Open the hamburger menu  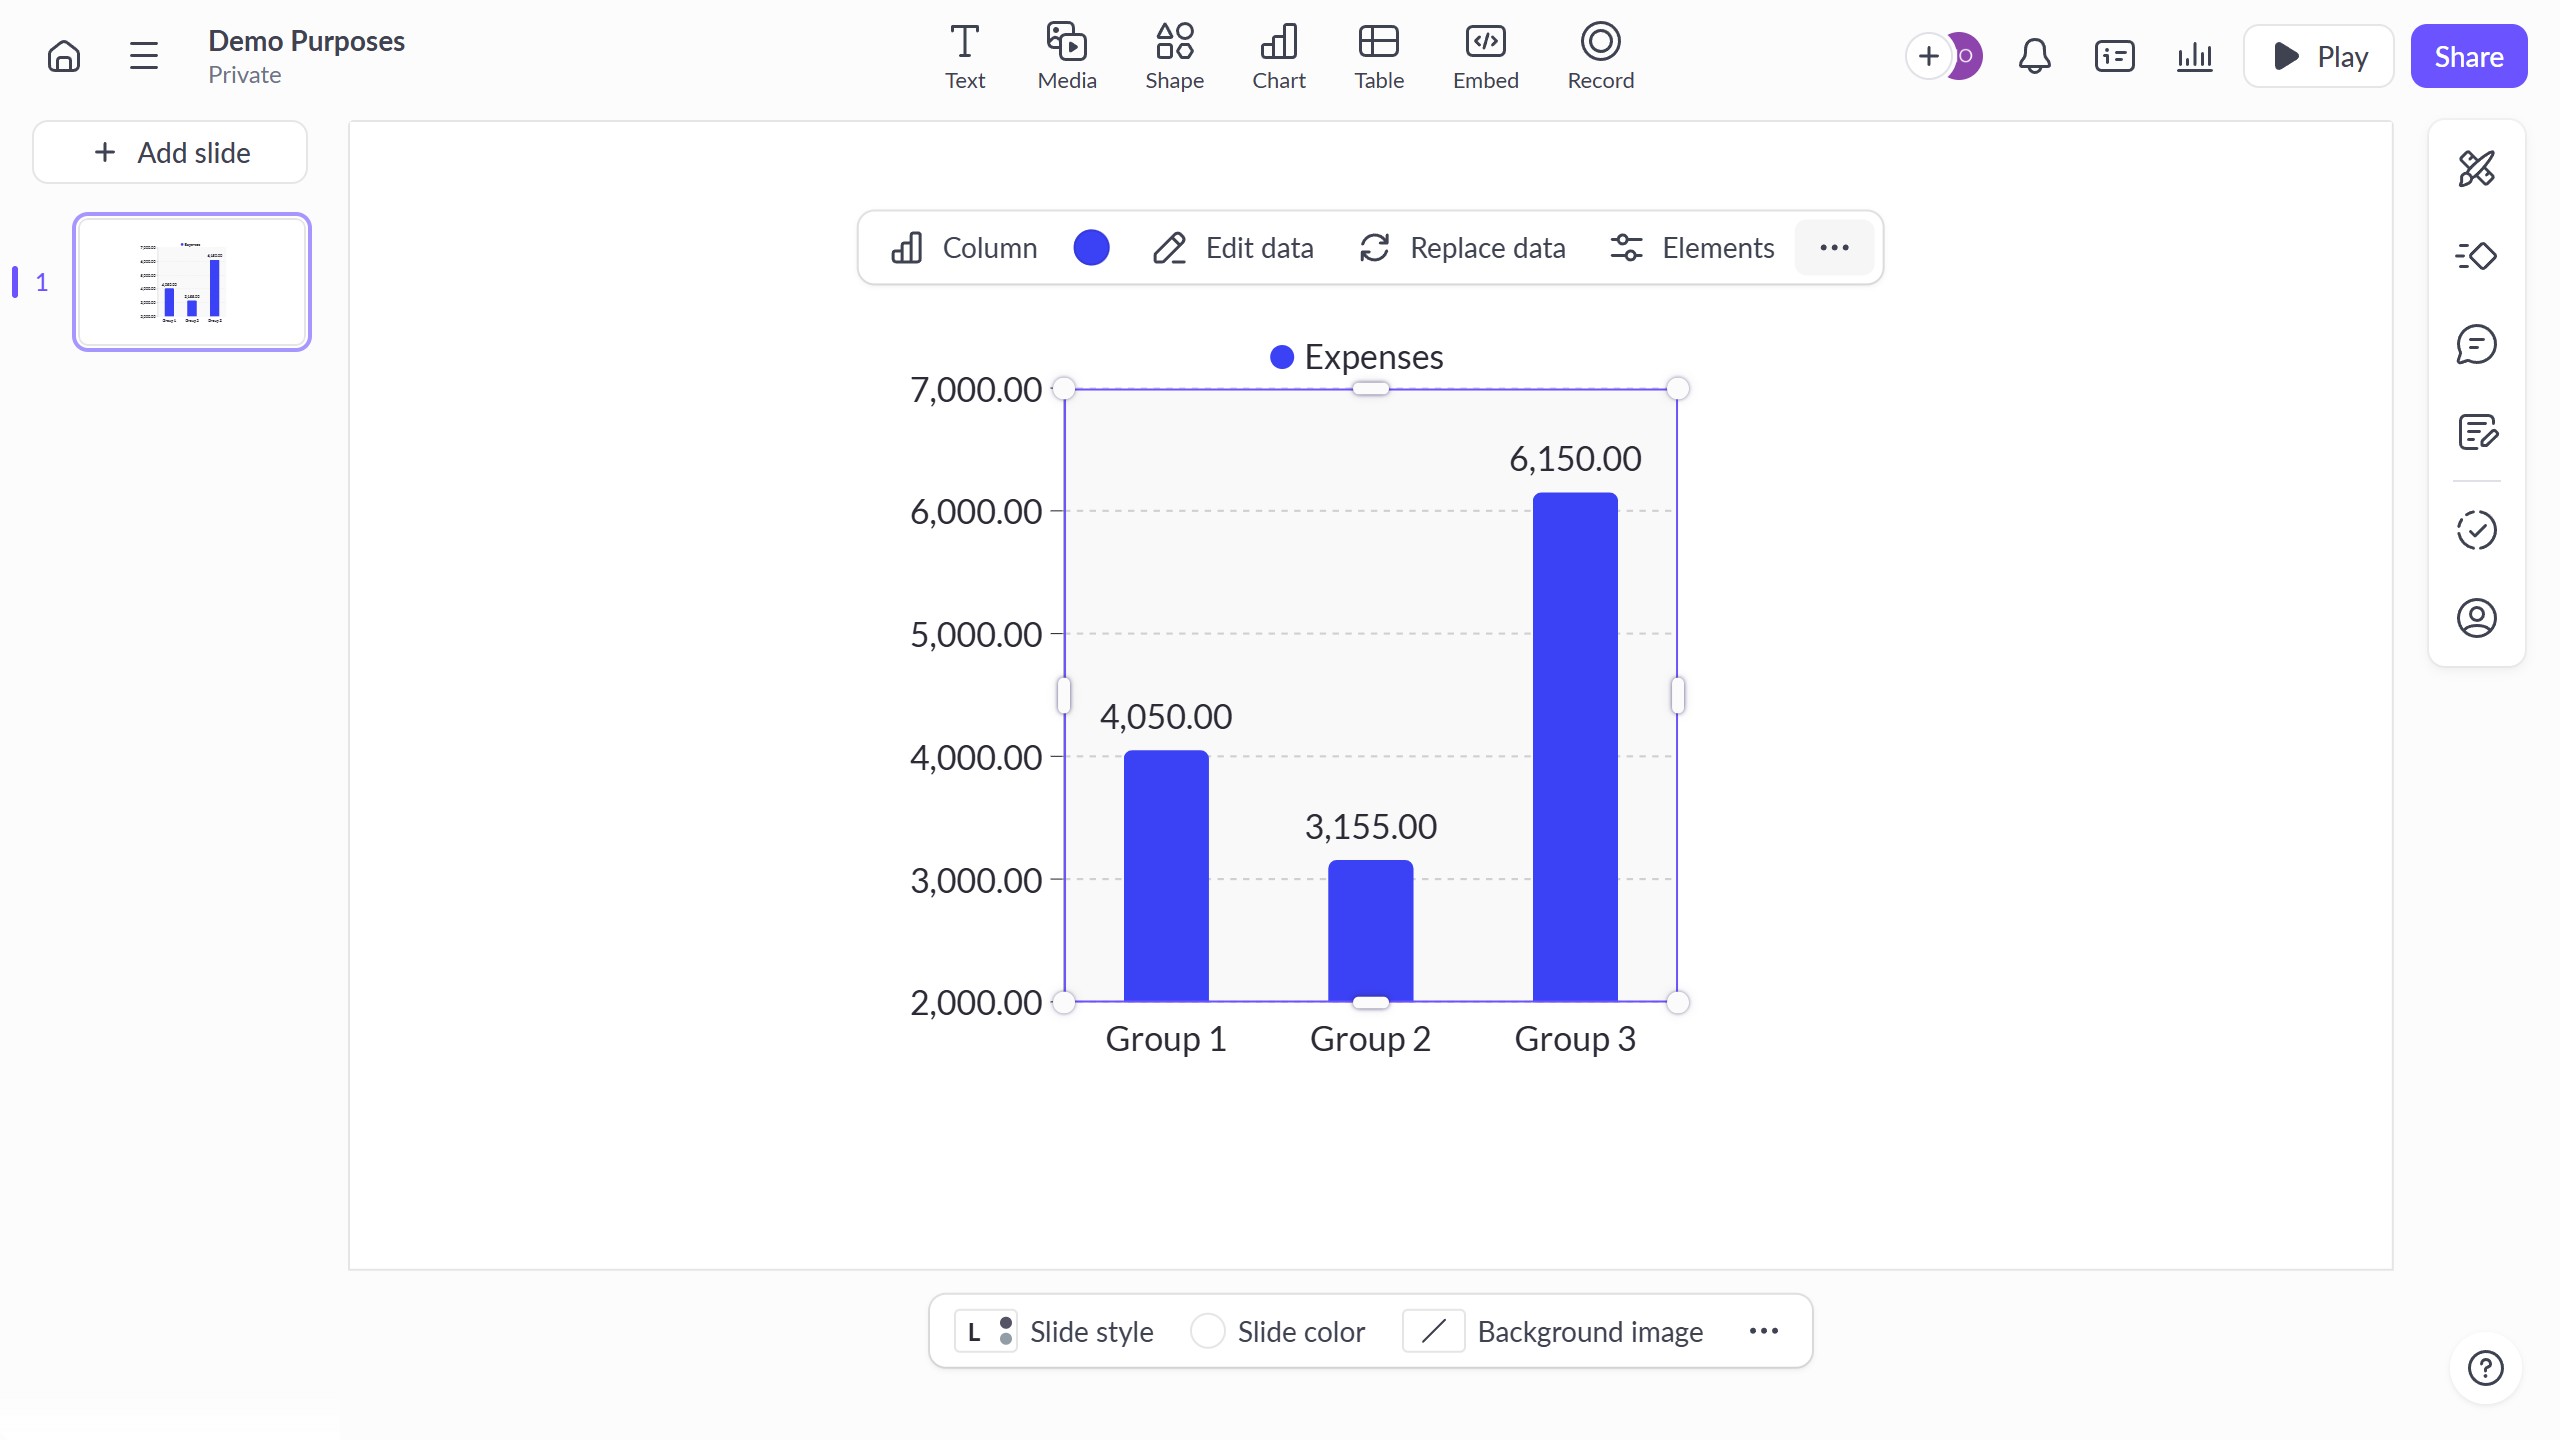(144, 56)
